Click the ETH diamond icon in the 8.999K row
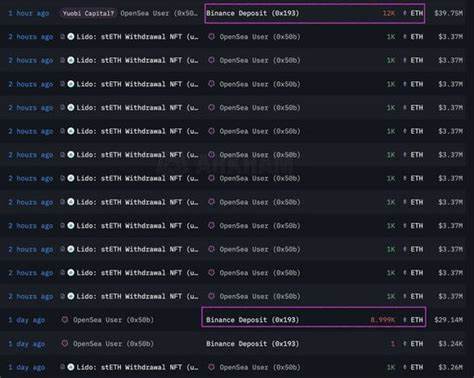This screenshot has width=474, height=378. [405, 320]
